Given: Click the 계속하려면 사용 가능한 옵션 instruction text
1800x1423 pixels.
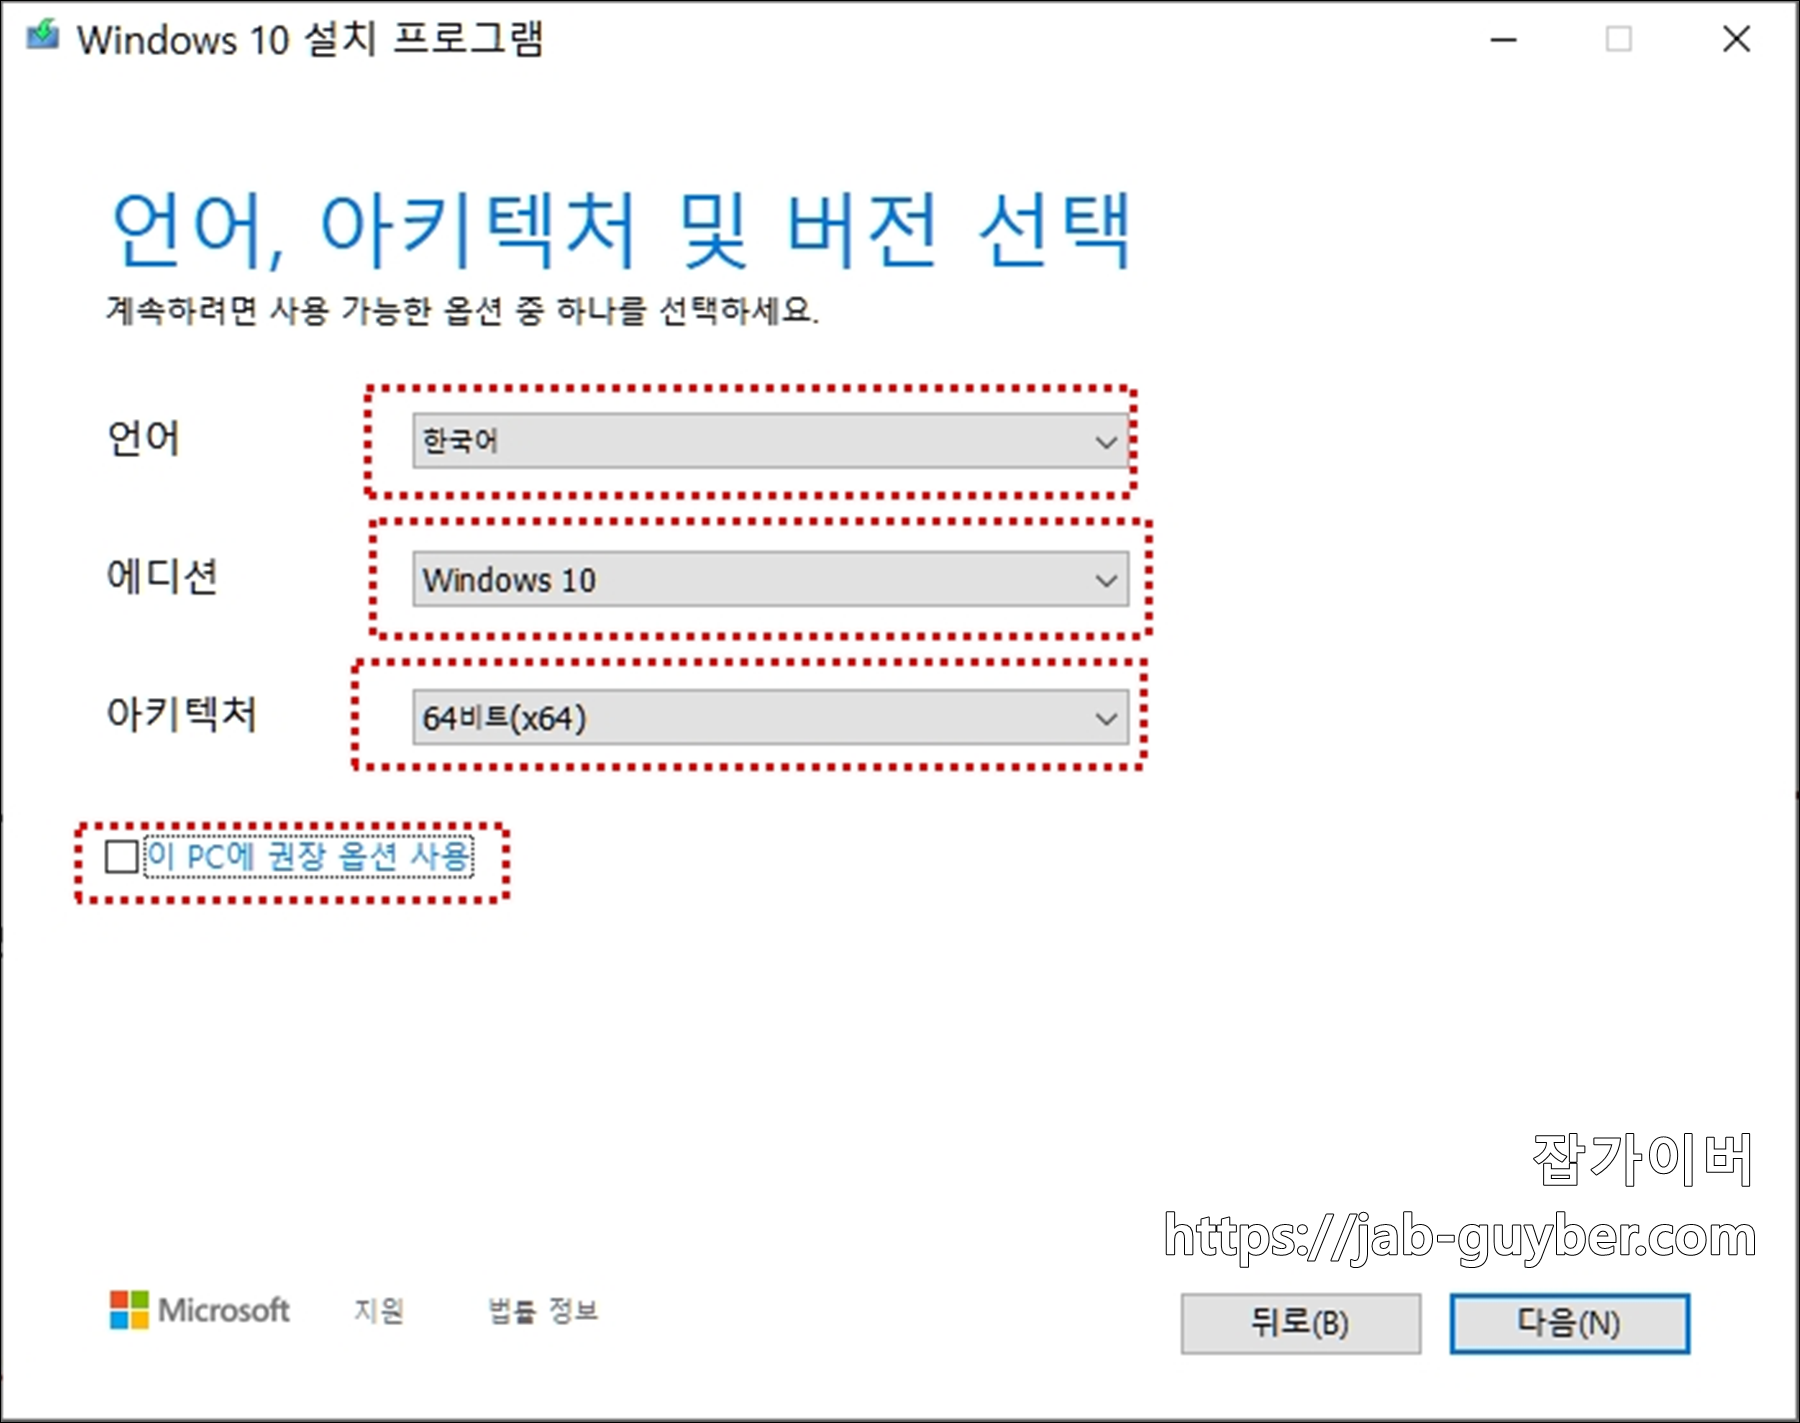Looking at the screenshot, I should tap(463, 310).
